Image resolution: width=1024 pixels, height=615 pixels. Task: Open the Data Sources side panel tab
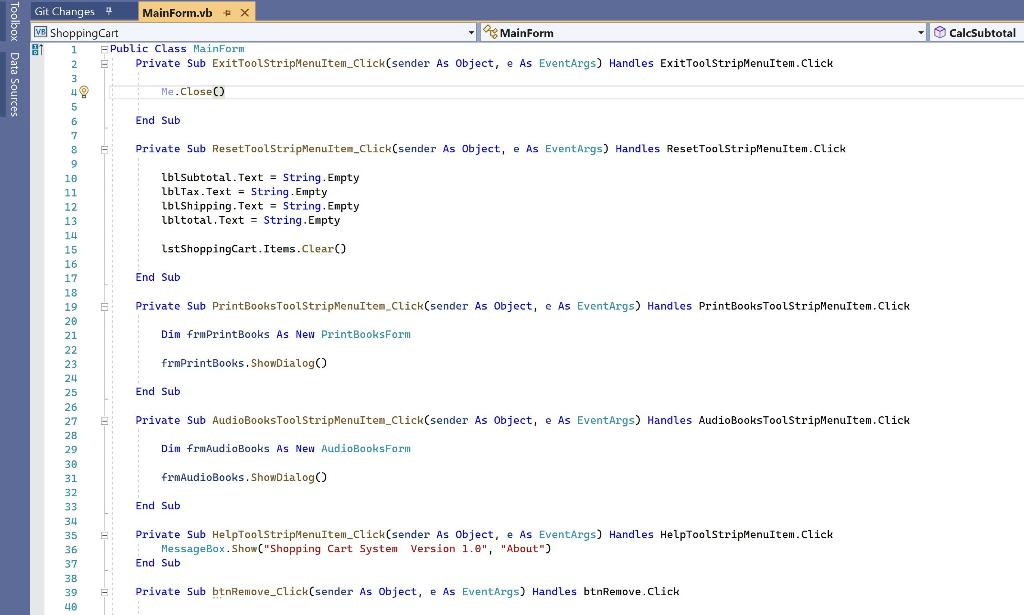[x=14, y=84]
